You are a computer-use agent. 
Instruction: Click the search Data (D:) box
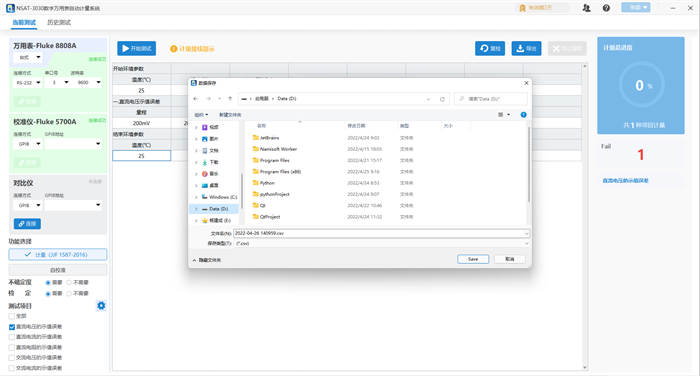pos(491,99)
